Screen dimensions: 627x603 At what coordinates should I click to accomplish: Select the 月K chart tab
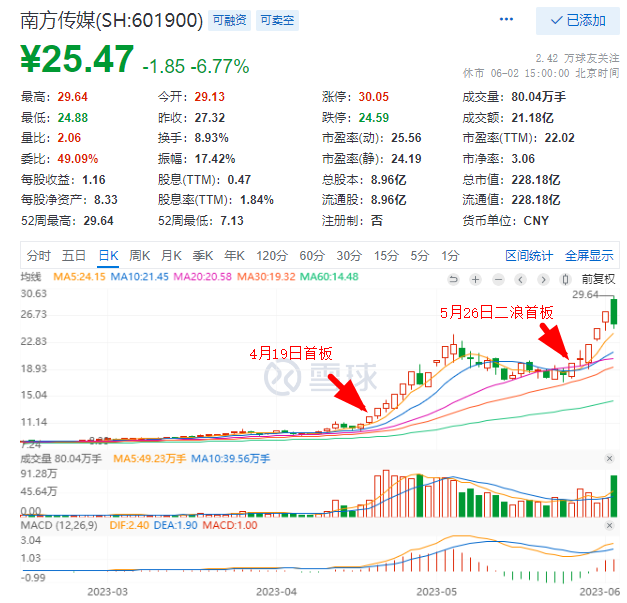click(171, 256)
